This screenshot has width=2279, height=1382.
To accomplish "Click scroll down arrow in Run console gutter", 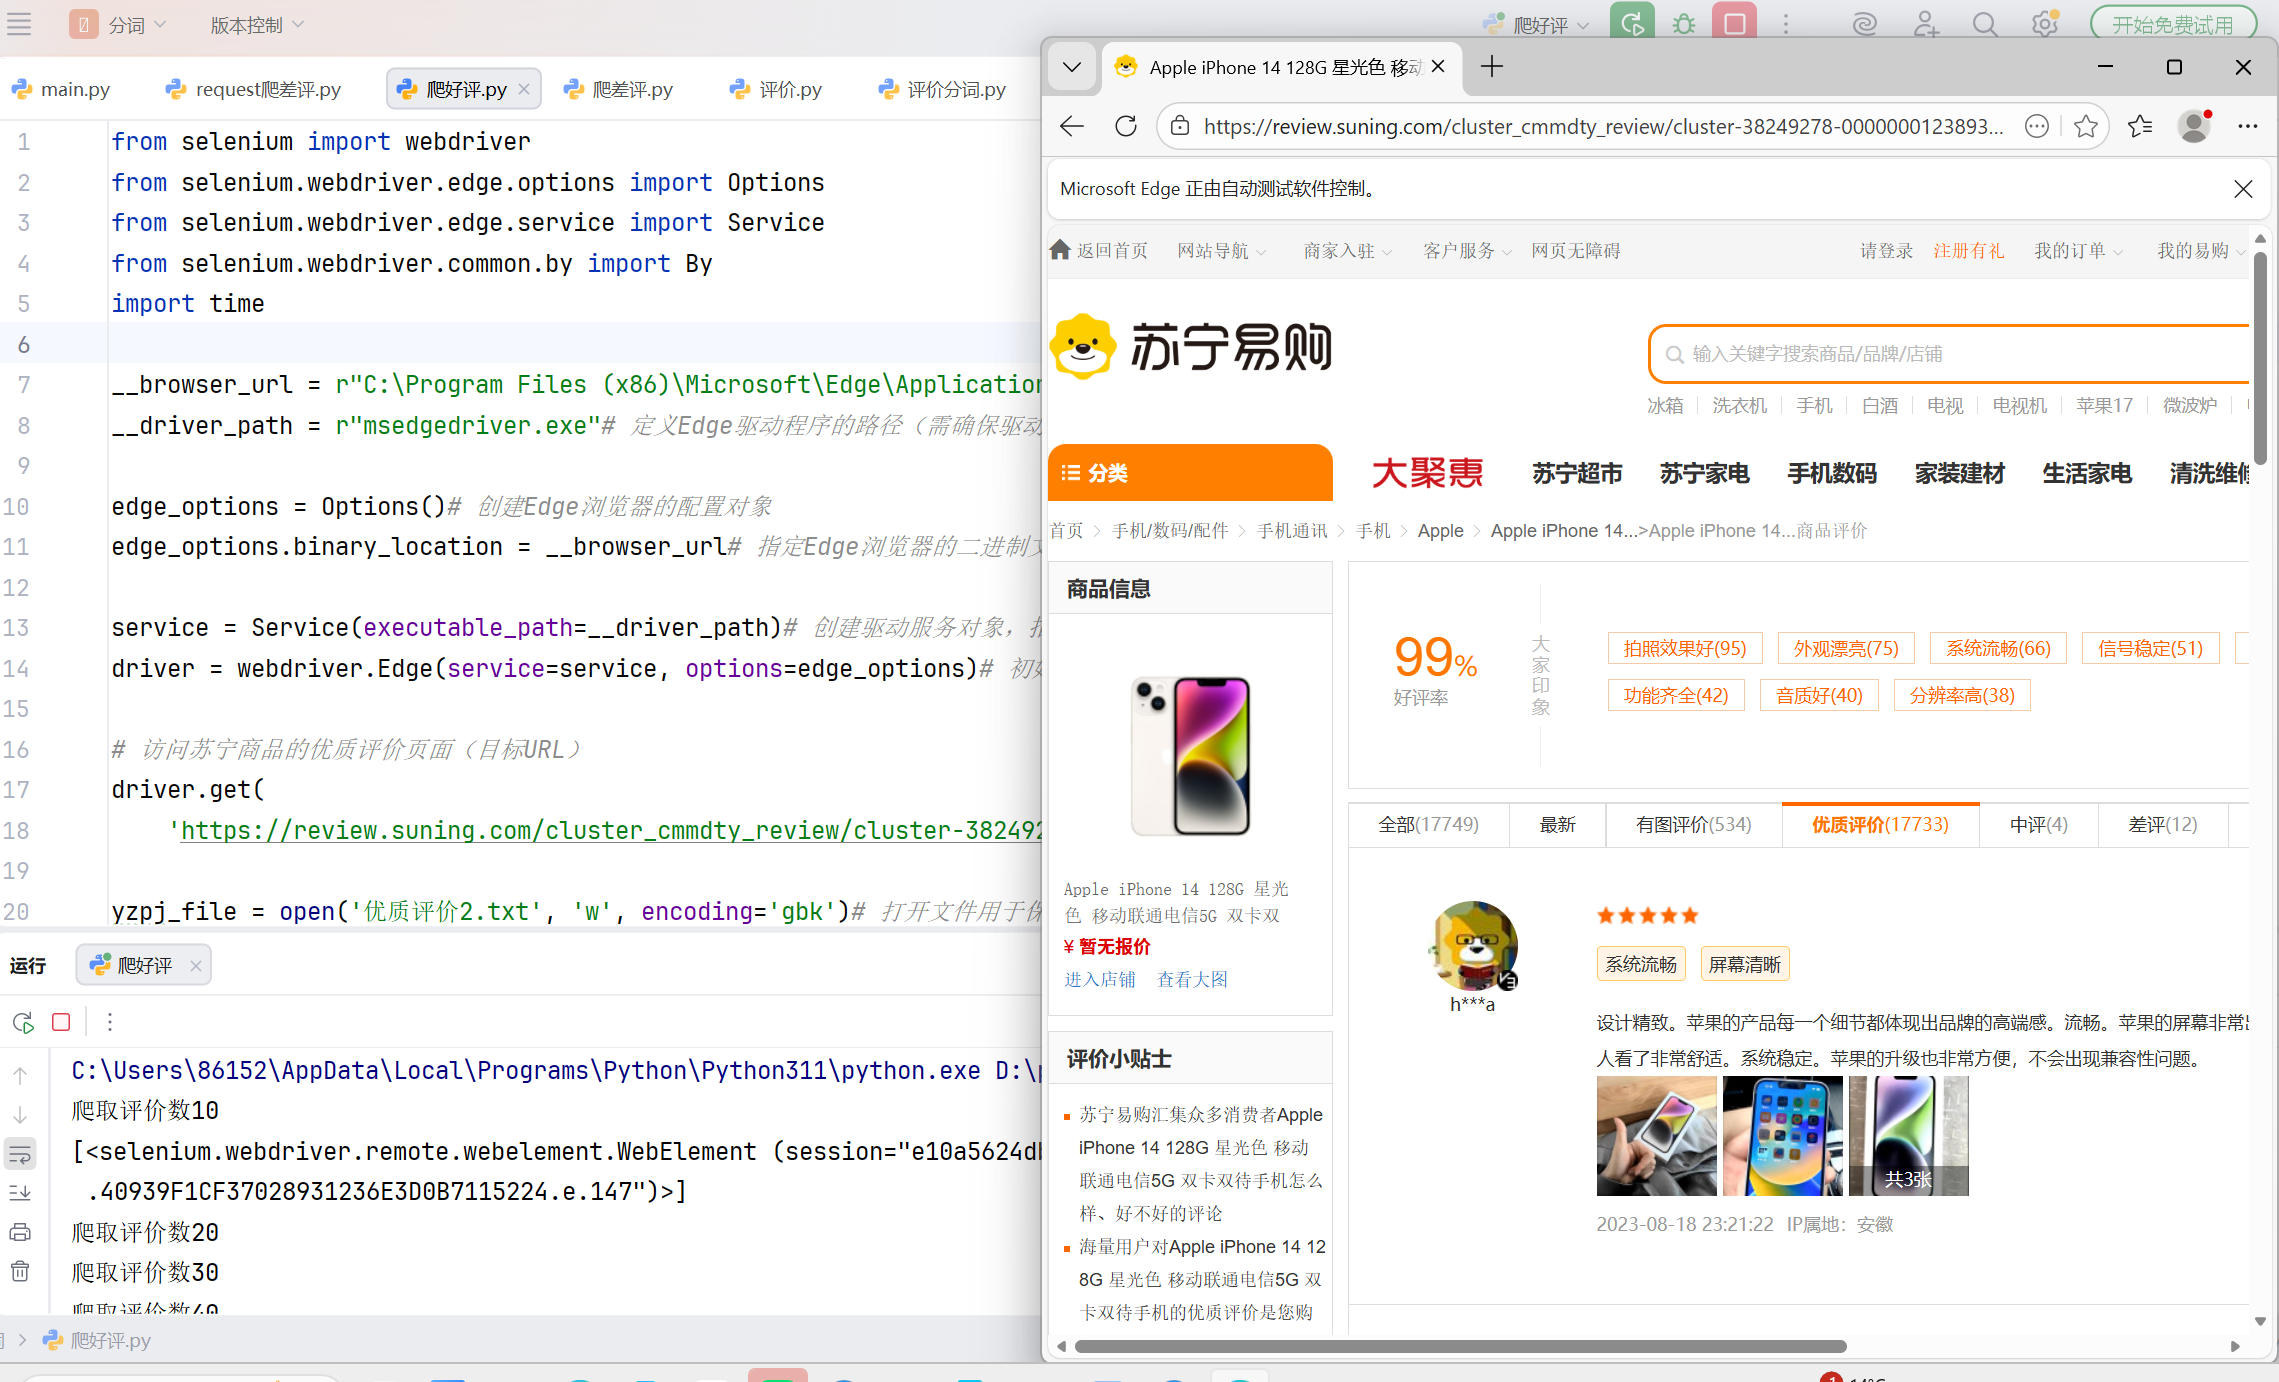I will click(20, 1115).
